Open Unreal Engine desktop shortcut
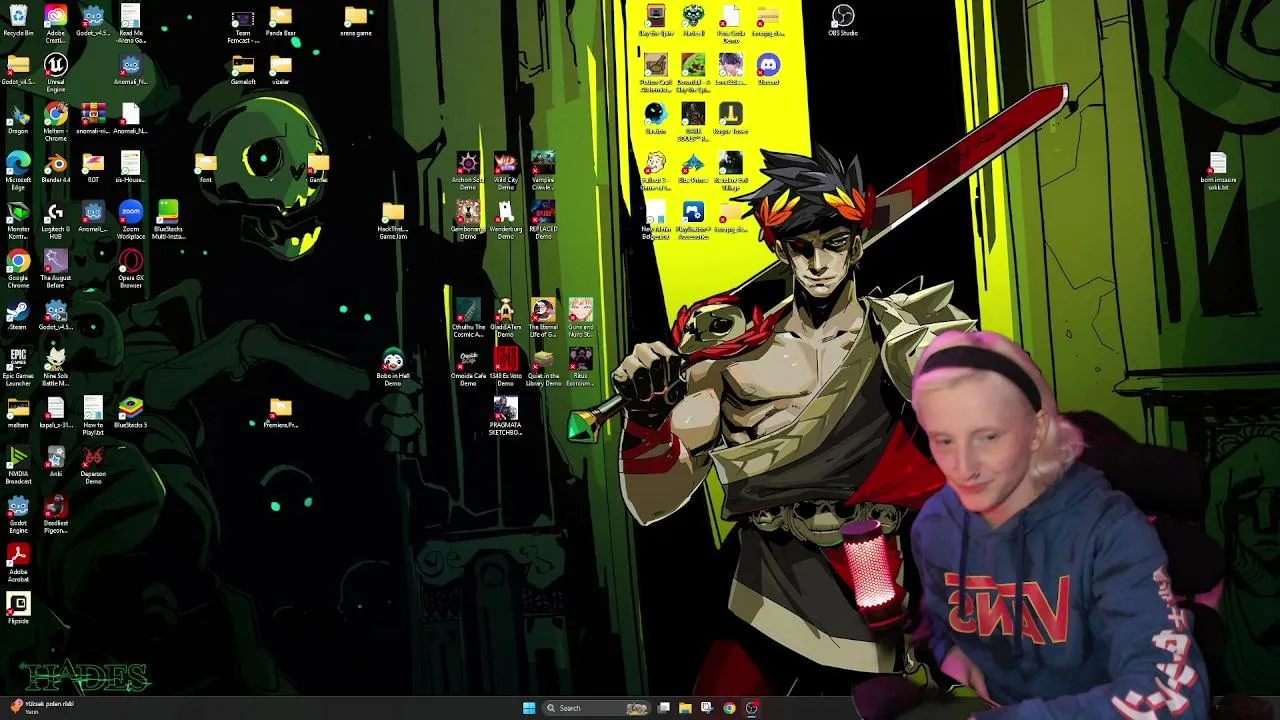1280x720 pixels. [x=56, y=72]
